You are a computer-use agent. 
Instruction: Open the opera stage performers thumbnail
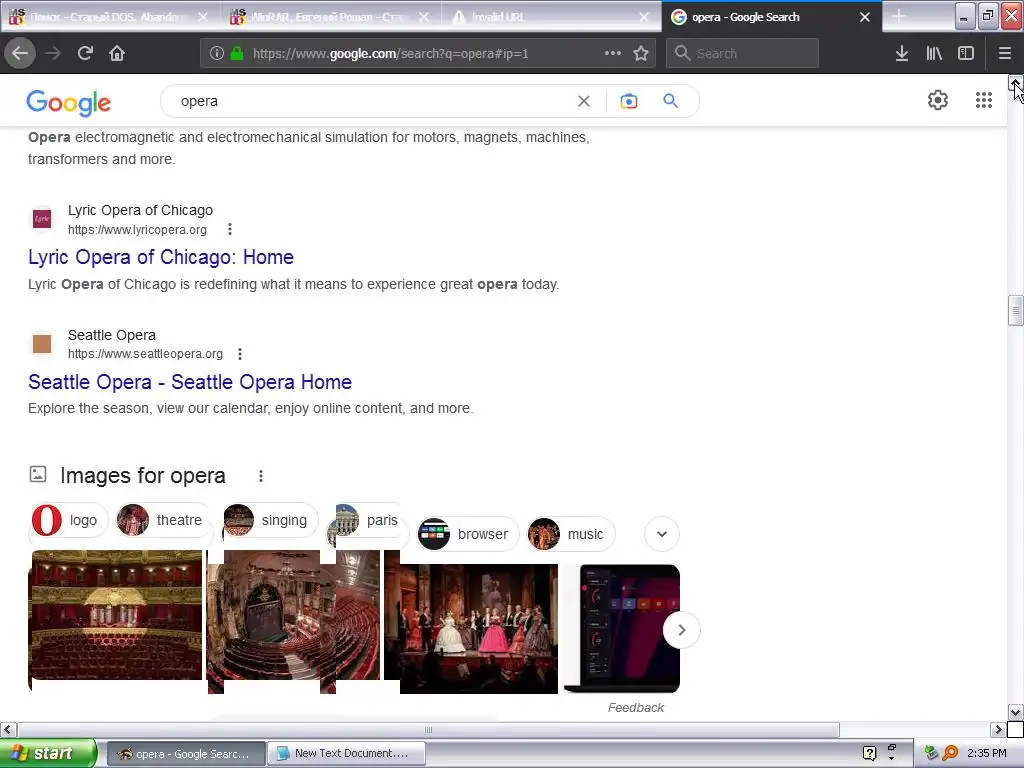coord(478,629)
